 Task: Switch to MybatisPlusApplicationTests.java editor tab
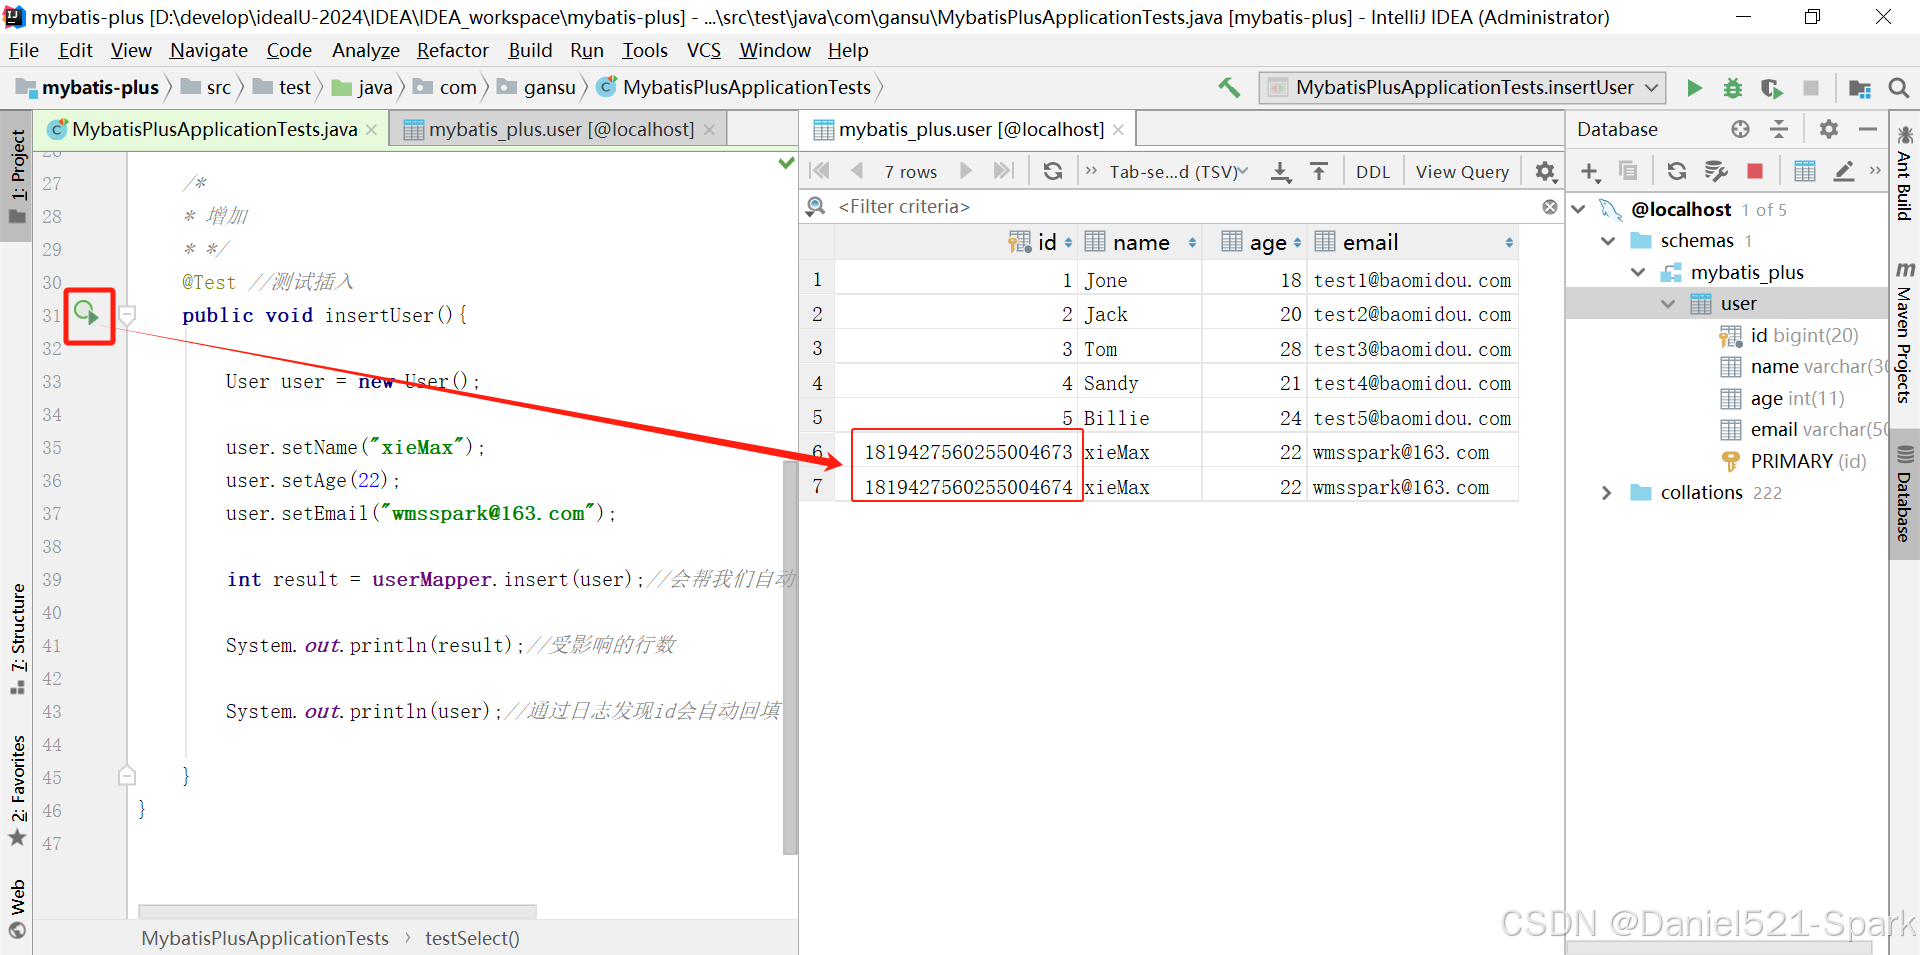[x=213, y=129]
